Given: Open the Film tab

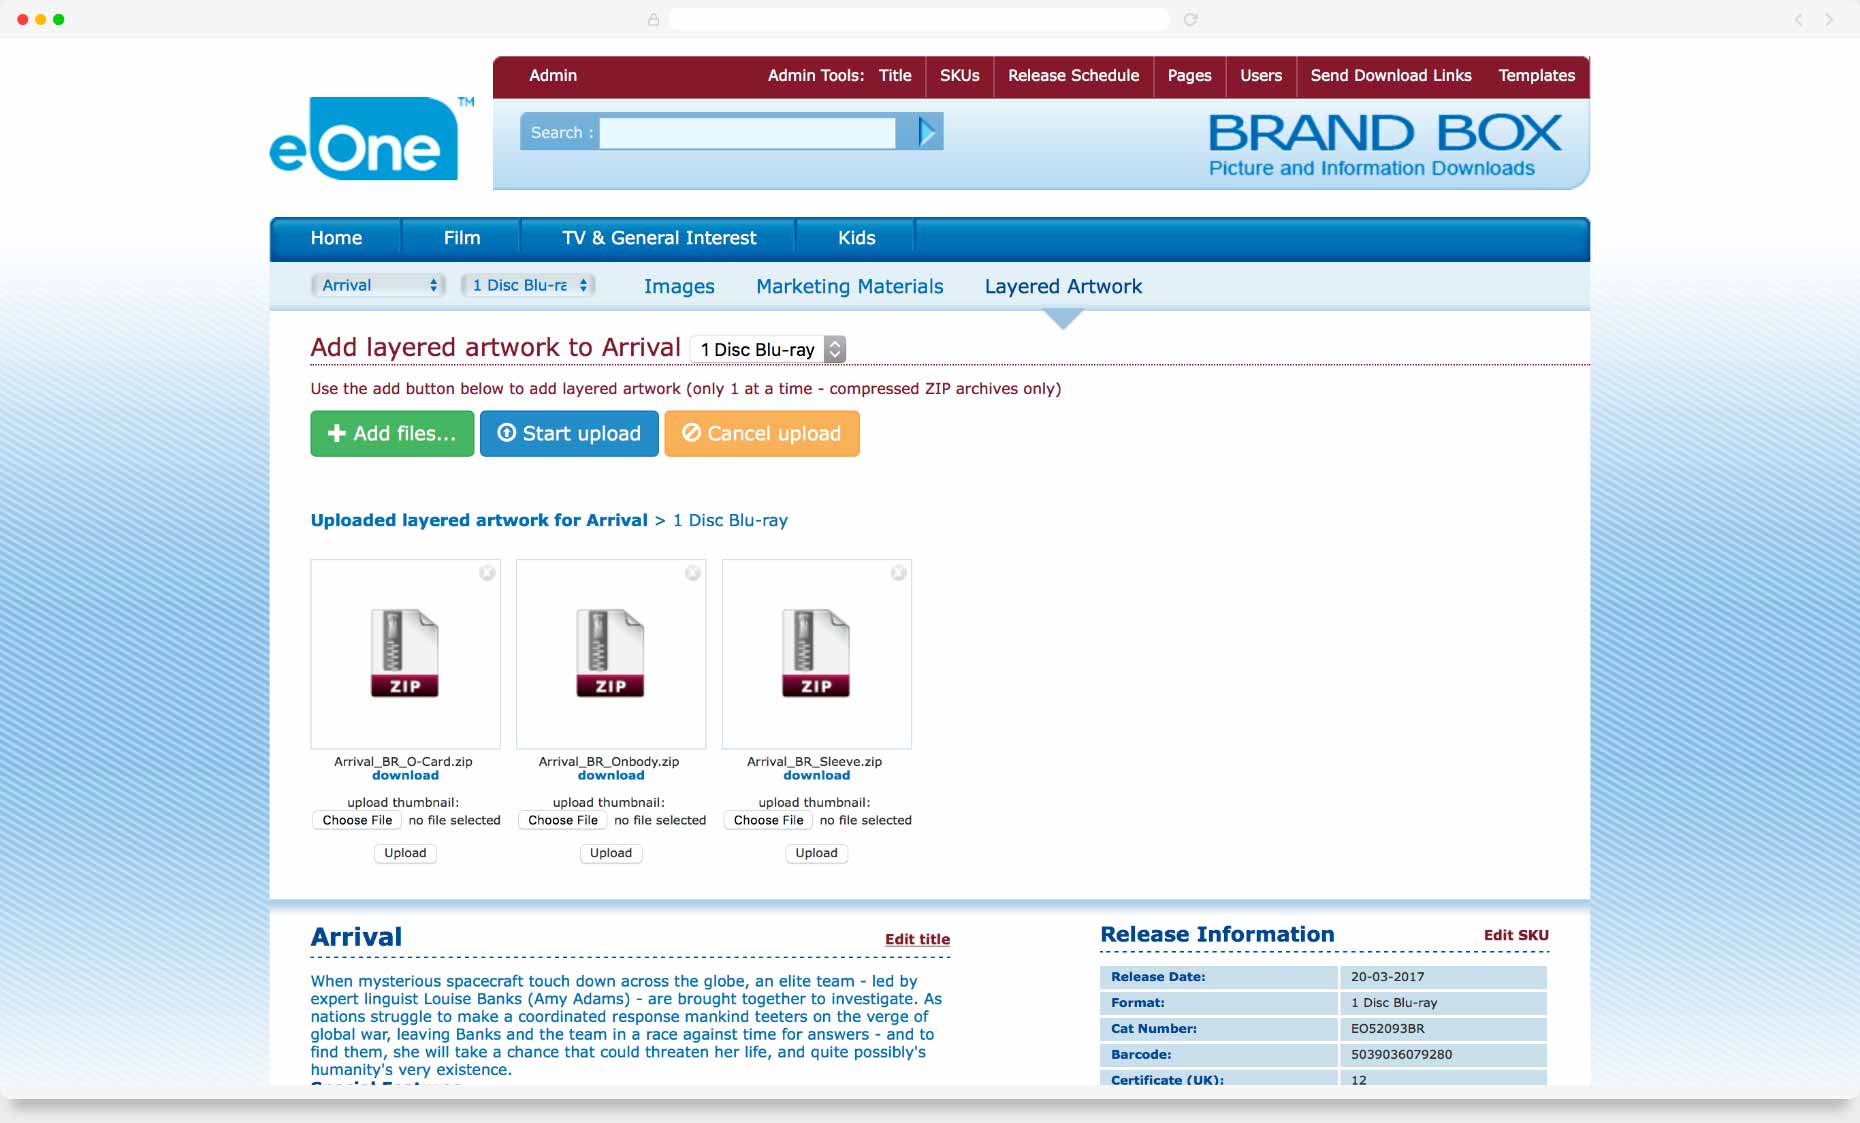Looking at the screenshot, I should 461,238.
